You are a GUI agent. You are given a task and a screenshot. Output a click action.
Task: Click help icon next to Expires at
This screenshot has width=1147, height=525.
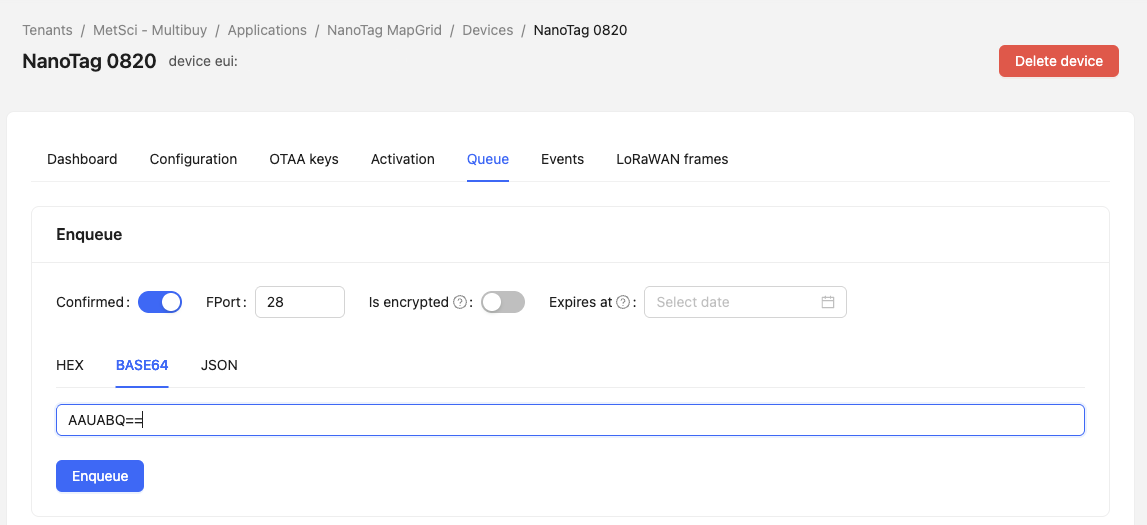(x=623, y=302)
